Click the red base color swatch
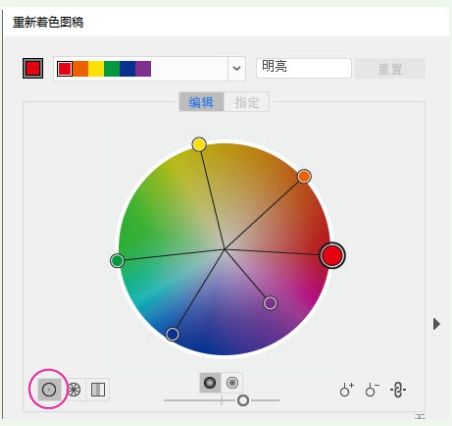 [33, 69]
